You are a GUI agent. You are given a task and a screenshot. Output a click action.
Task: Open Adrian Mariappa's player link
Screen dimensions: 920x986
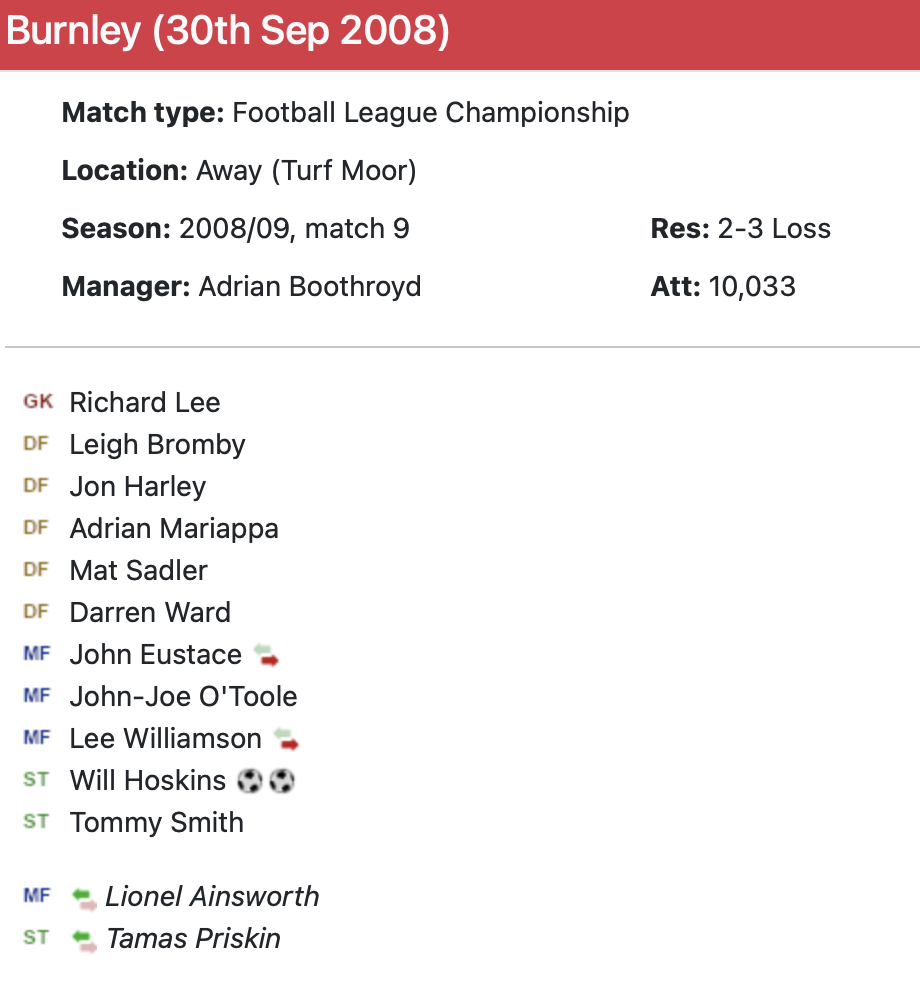pos(174,528)
